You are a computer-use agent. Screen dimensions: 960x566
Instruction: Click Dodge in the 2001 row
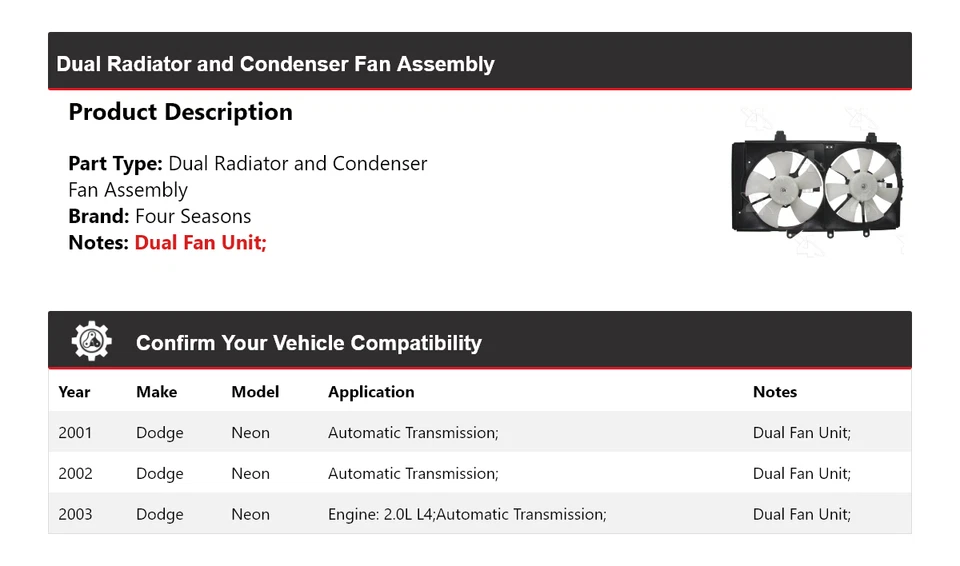160,433
